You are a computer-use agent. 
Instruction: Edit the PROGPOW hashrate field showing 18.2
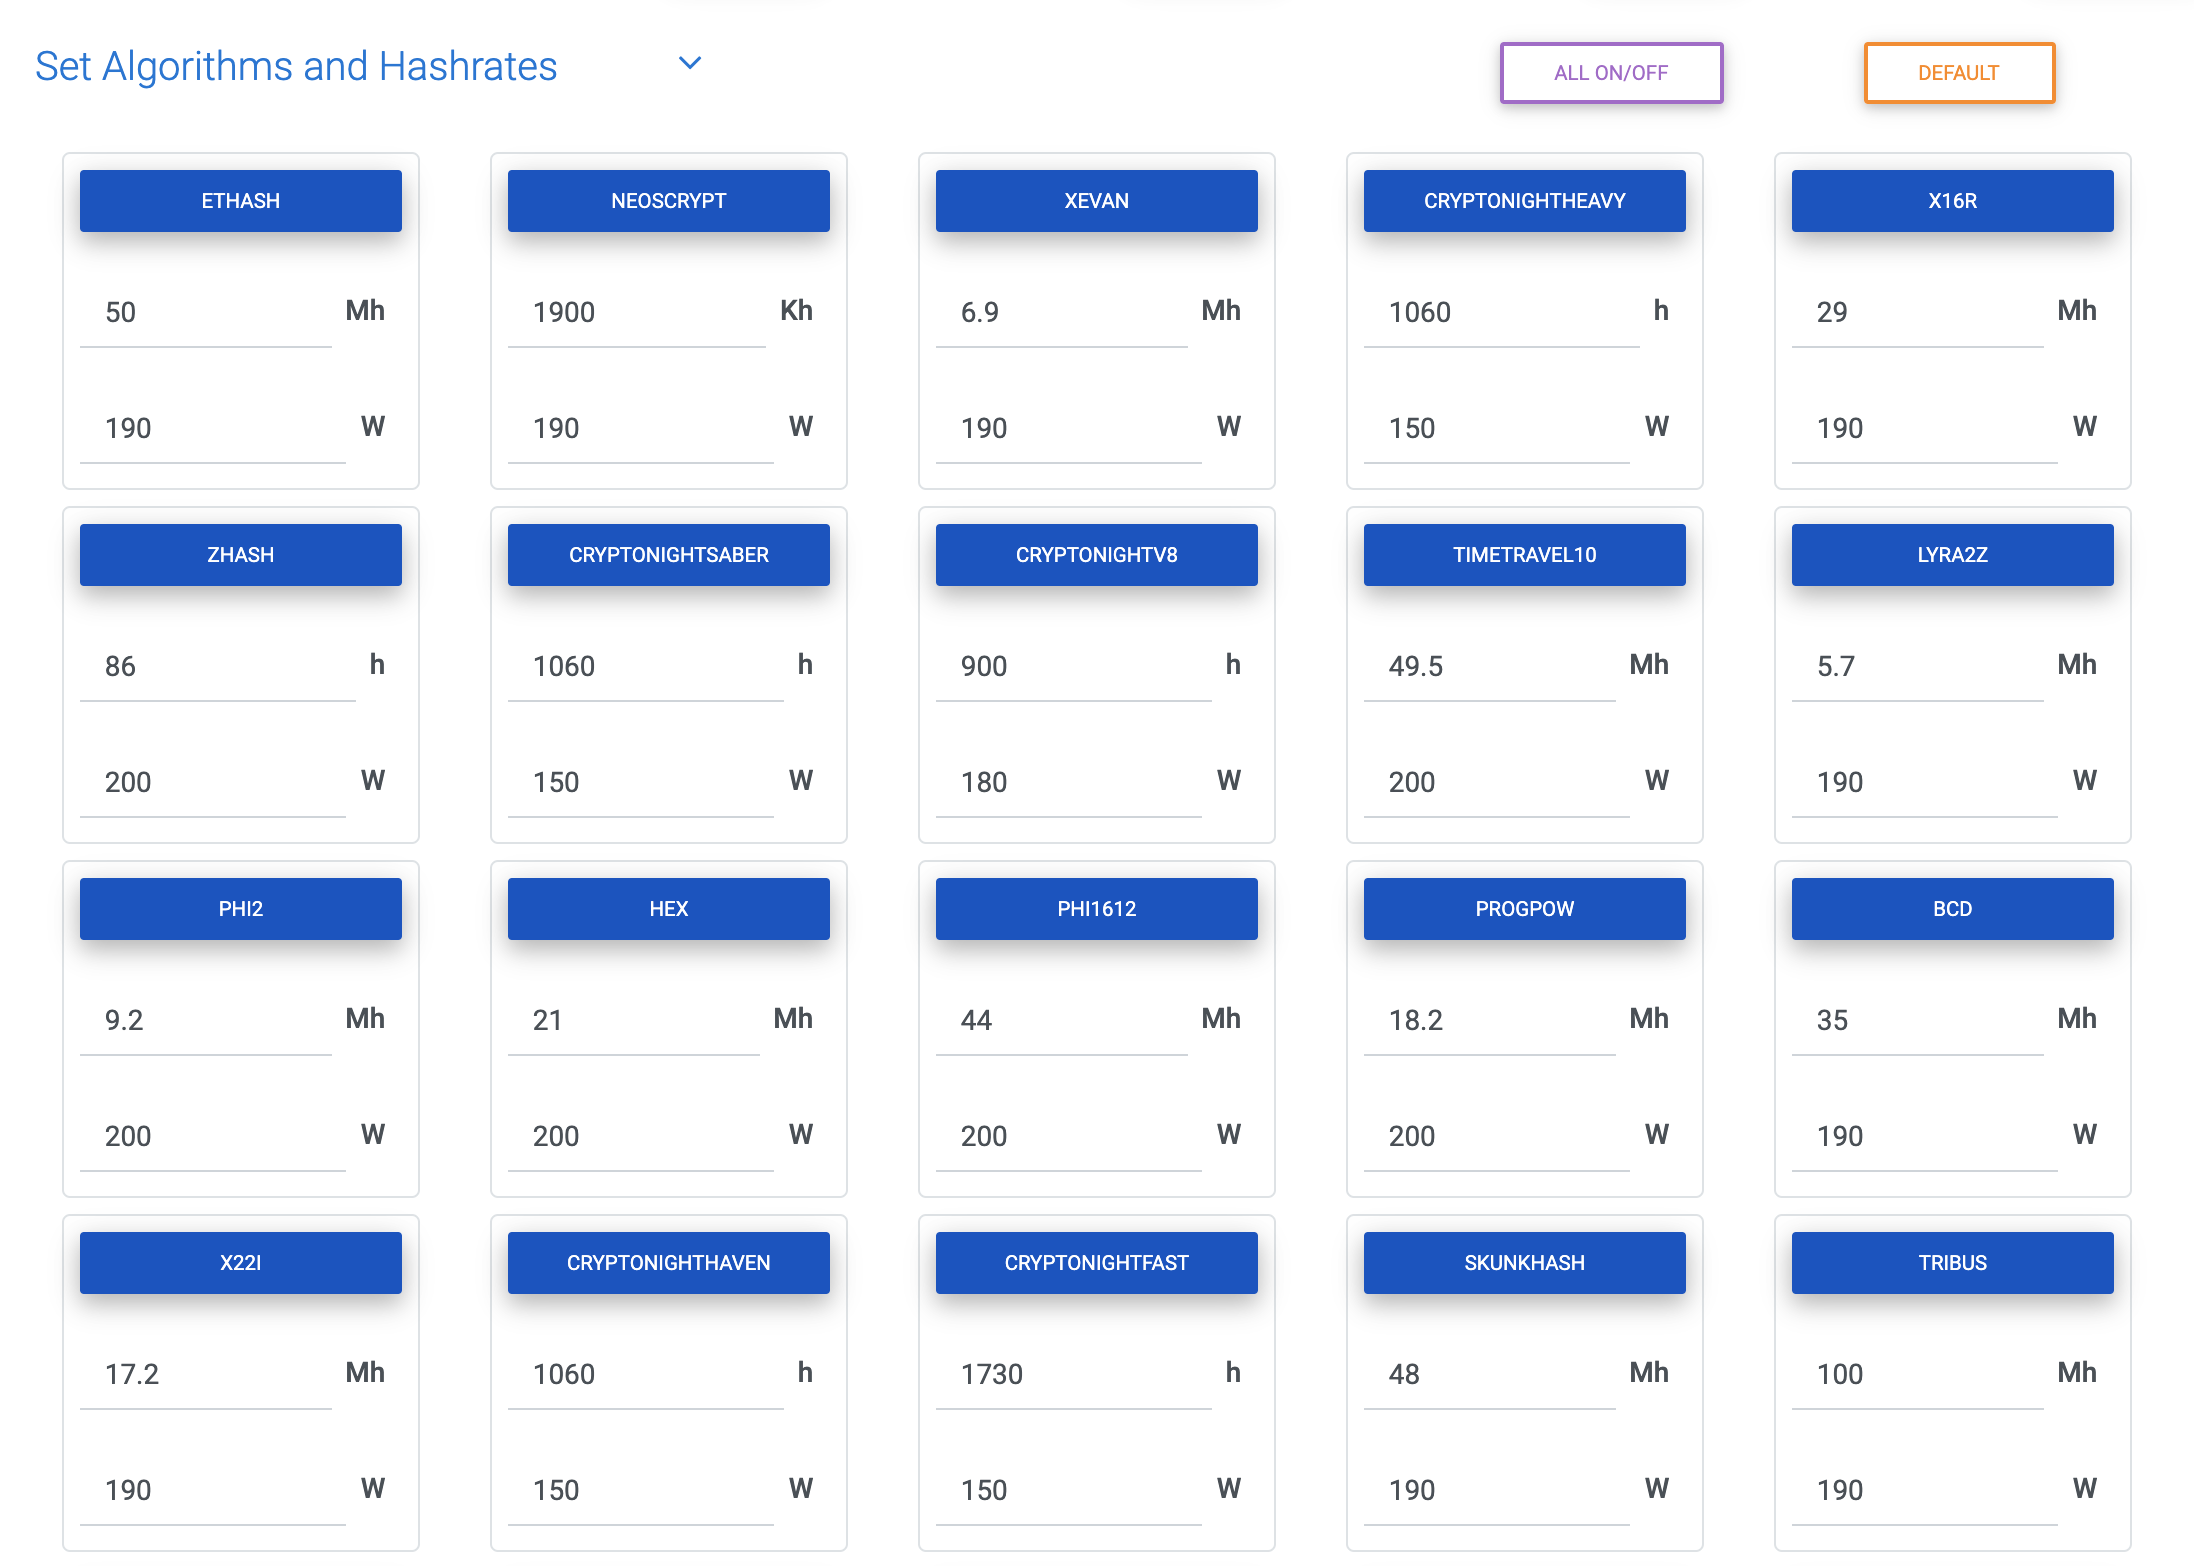(x=1490, y=1021)
